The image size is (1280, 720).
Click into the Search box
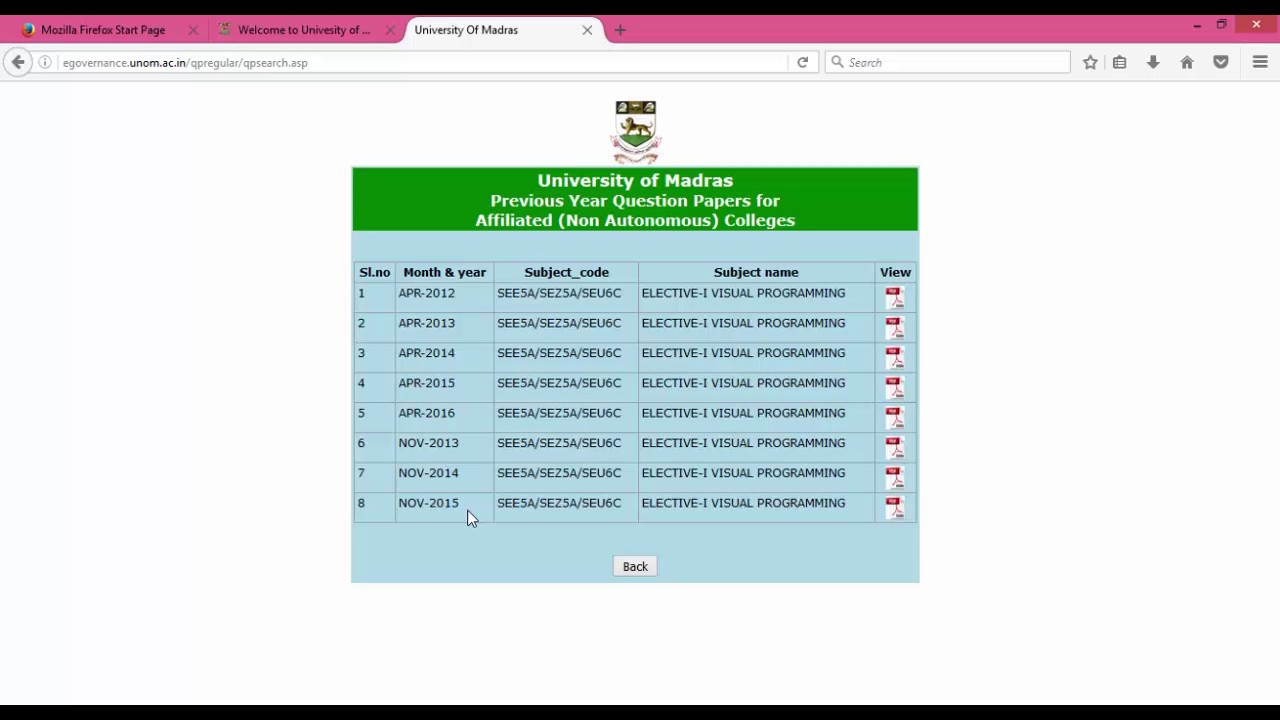pos(948,62)
